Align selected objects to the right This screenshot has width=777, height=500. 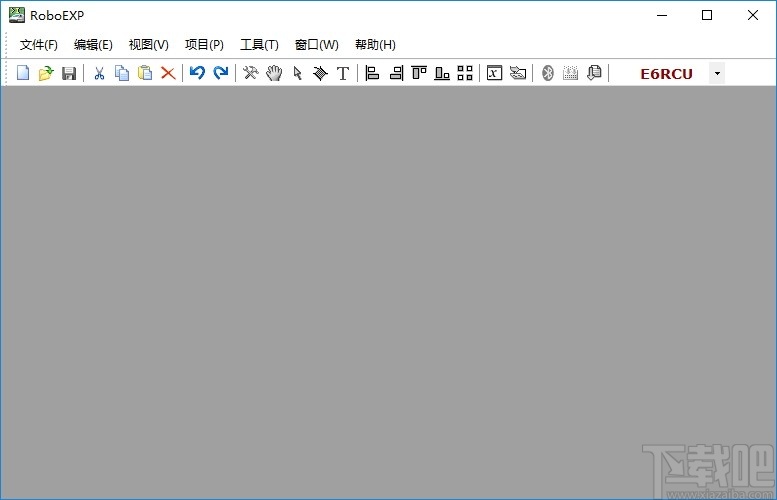click(x=396, y=73)
